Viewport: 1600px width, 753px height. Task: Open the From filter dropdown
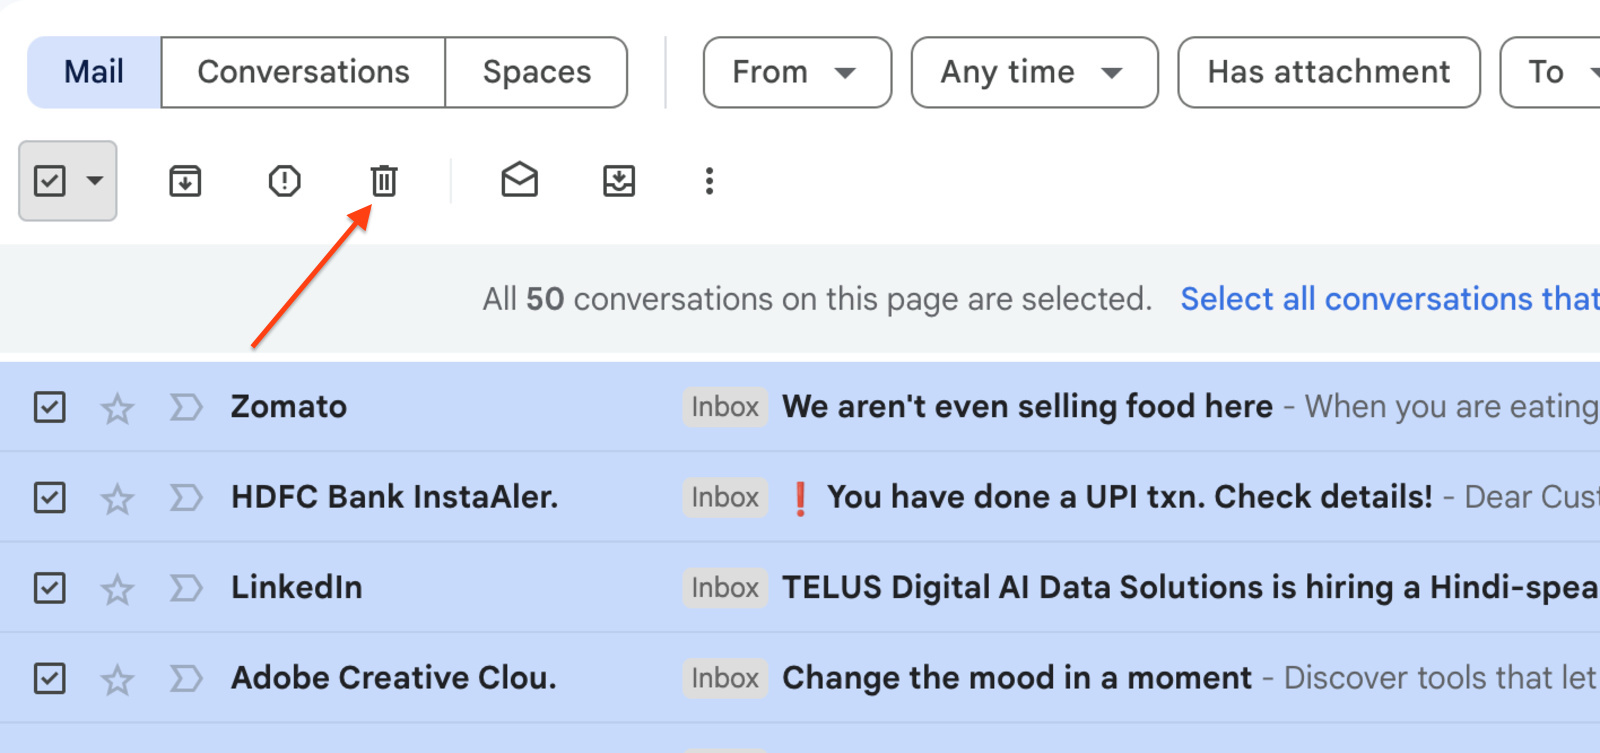point(797,71)
